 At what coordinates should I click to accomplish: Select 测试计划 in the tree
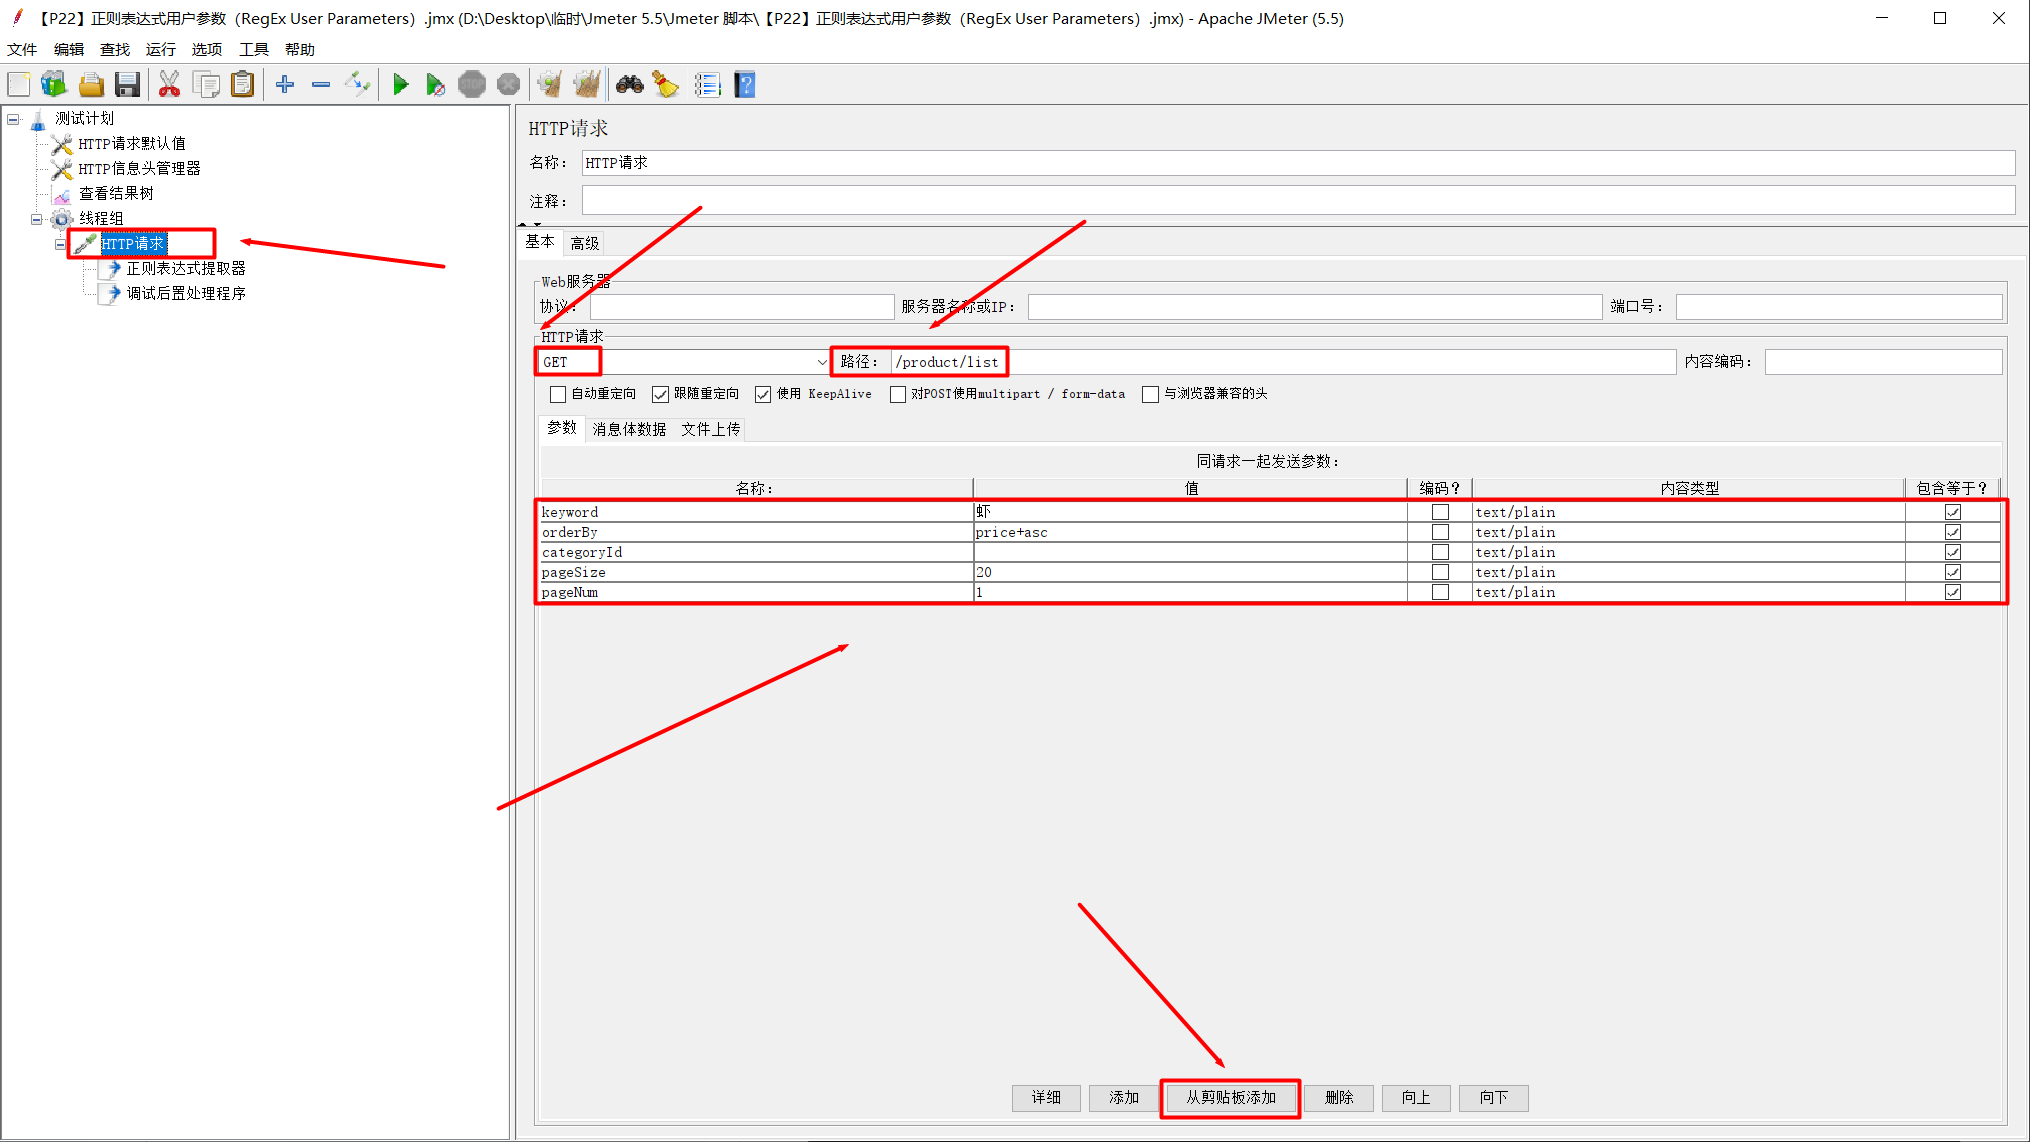pos(85,118)
